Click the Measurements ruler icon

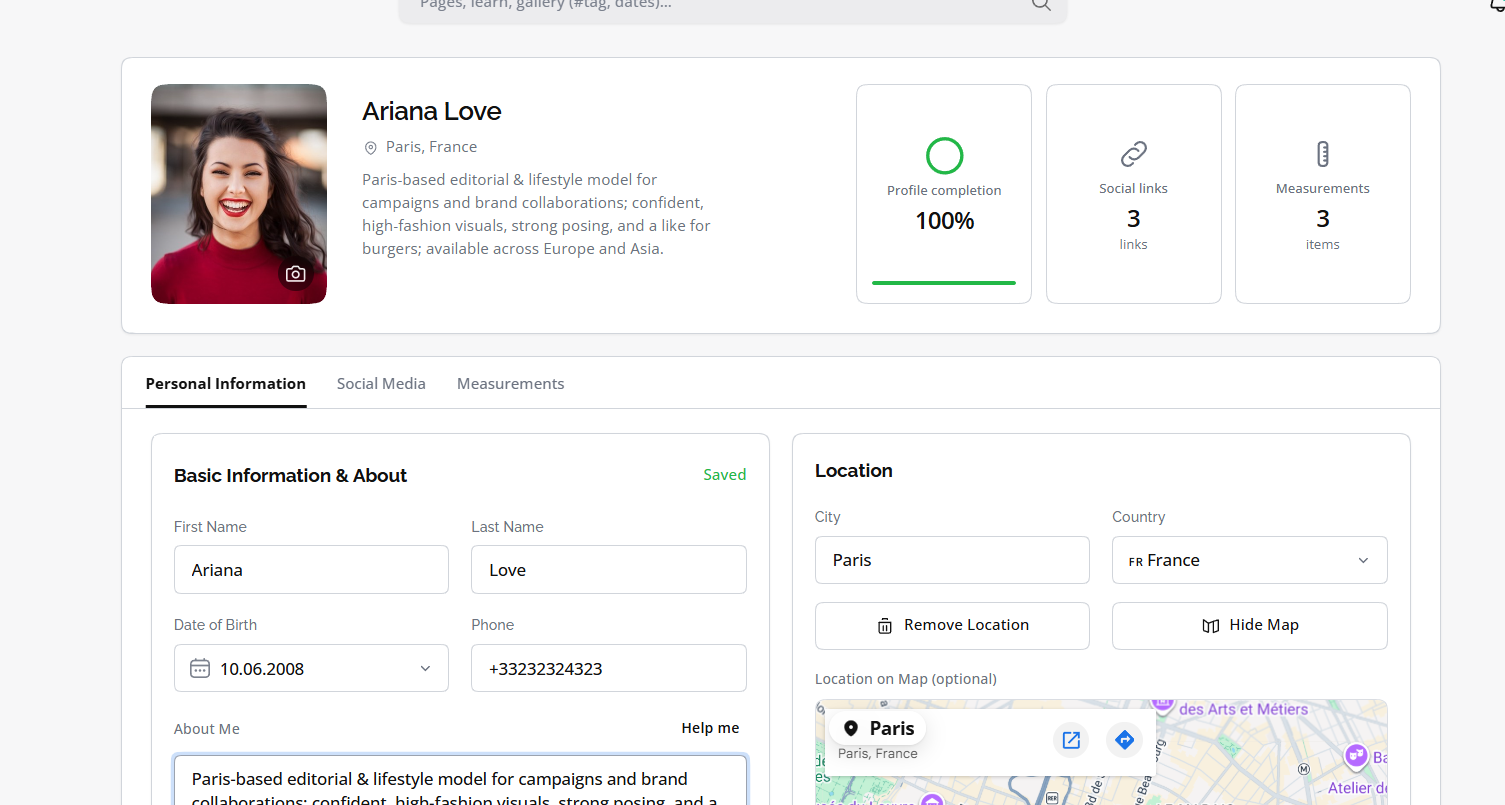(1323, 154)
